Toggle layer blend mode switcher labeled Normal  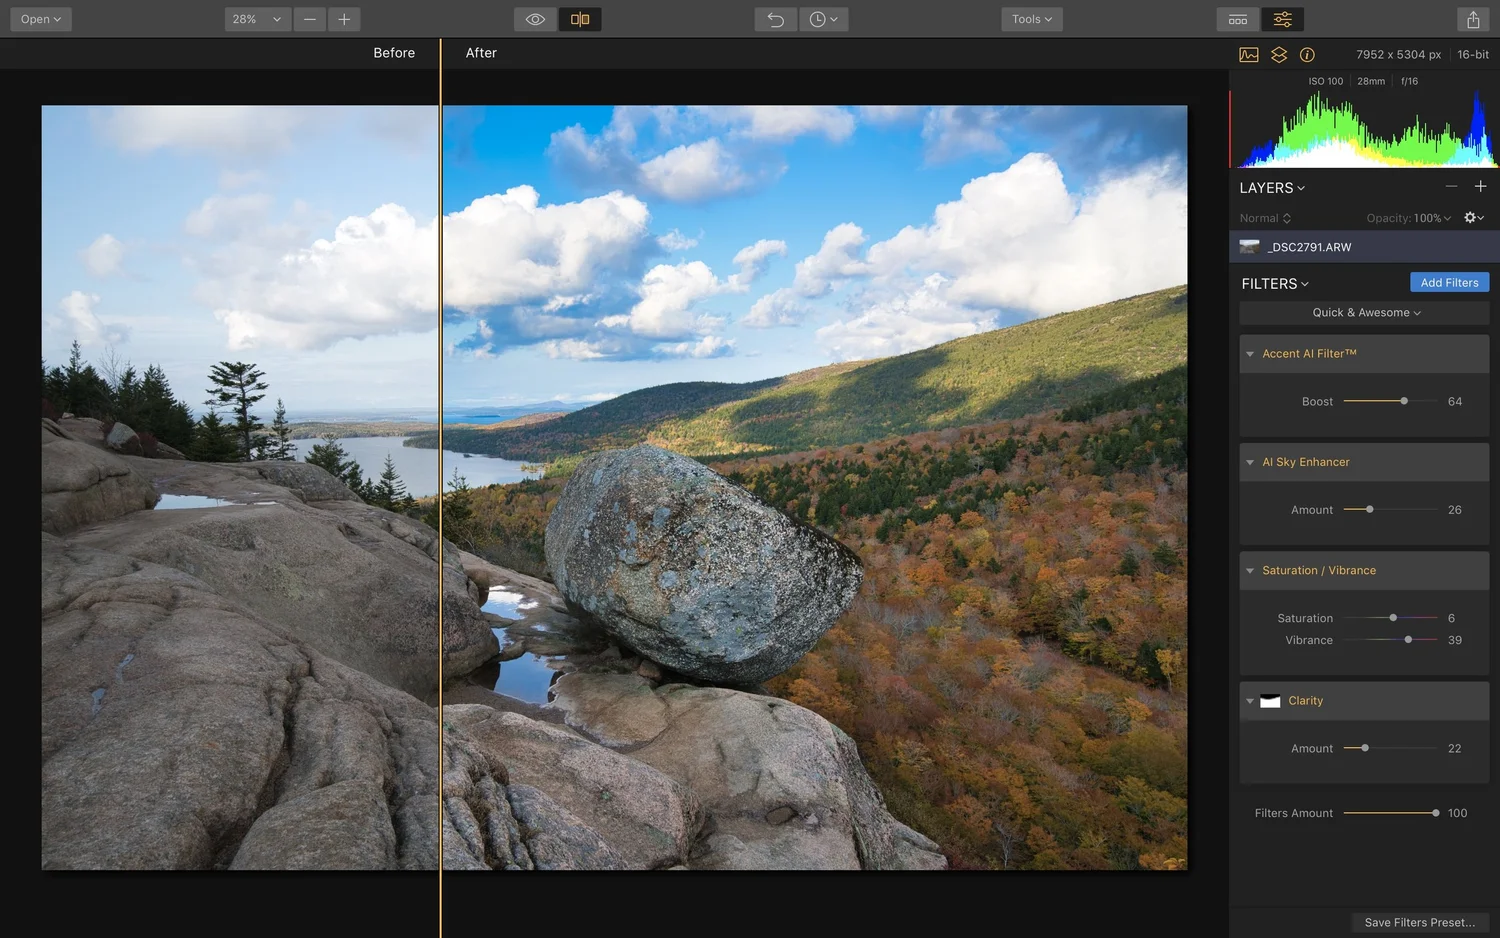pos(1264,217)
